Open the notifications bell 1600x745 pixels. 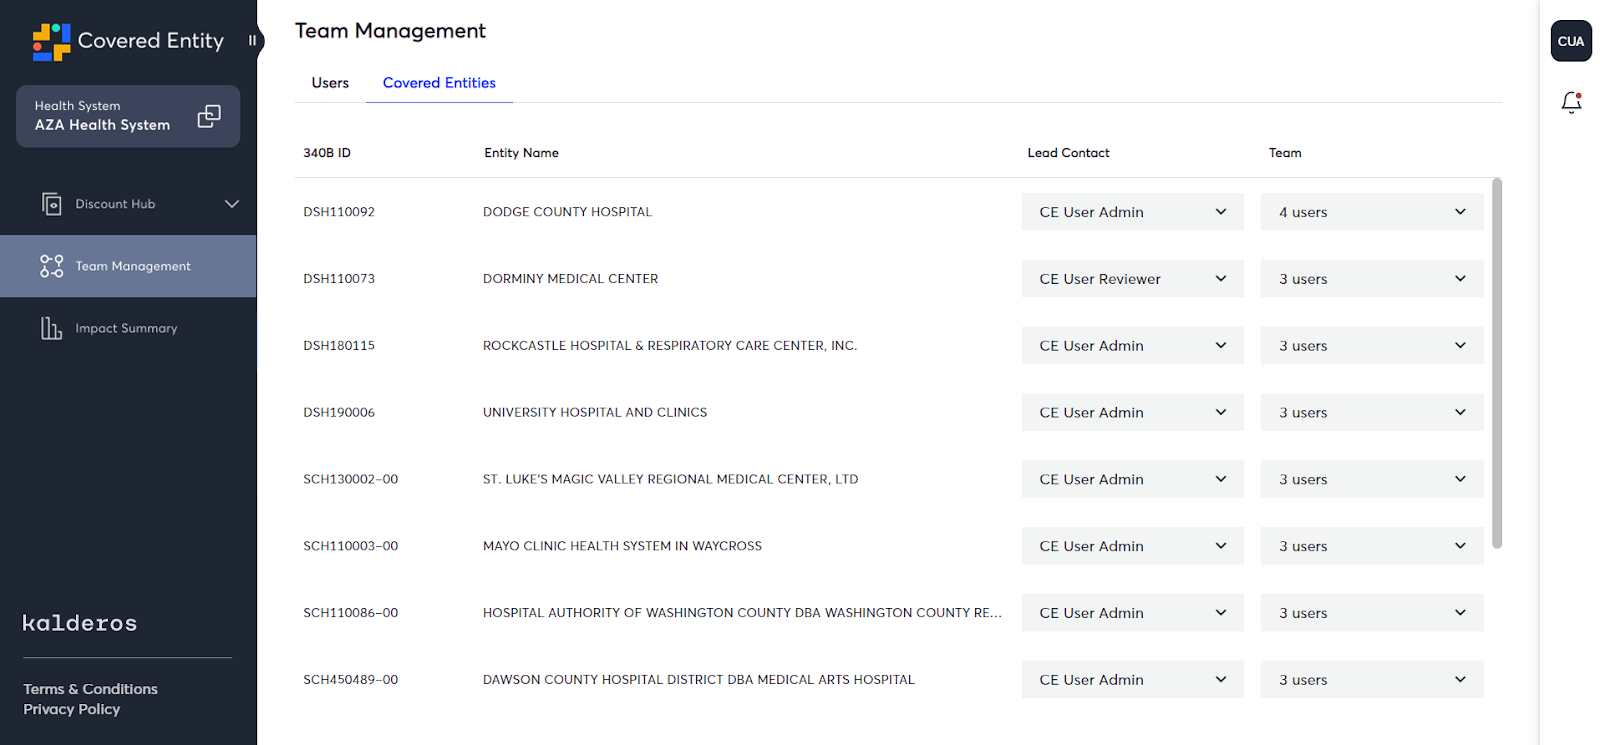point(1571,102)
